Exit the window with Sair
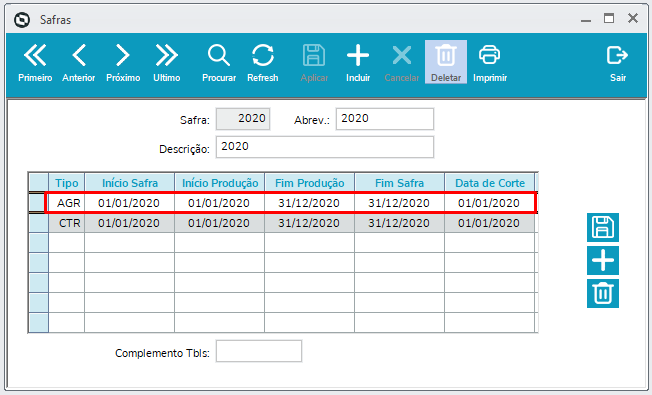652x395 pixels. [x=617, y=63]
